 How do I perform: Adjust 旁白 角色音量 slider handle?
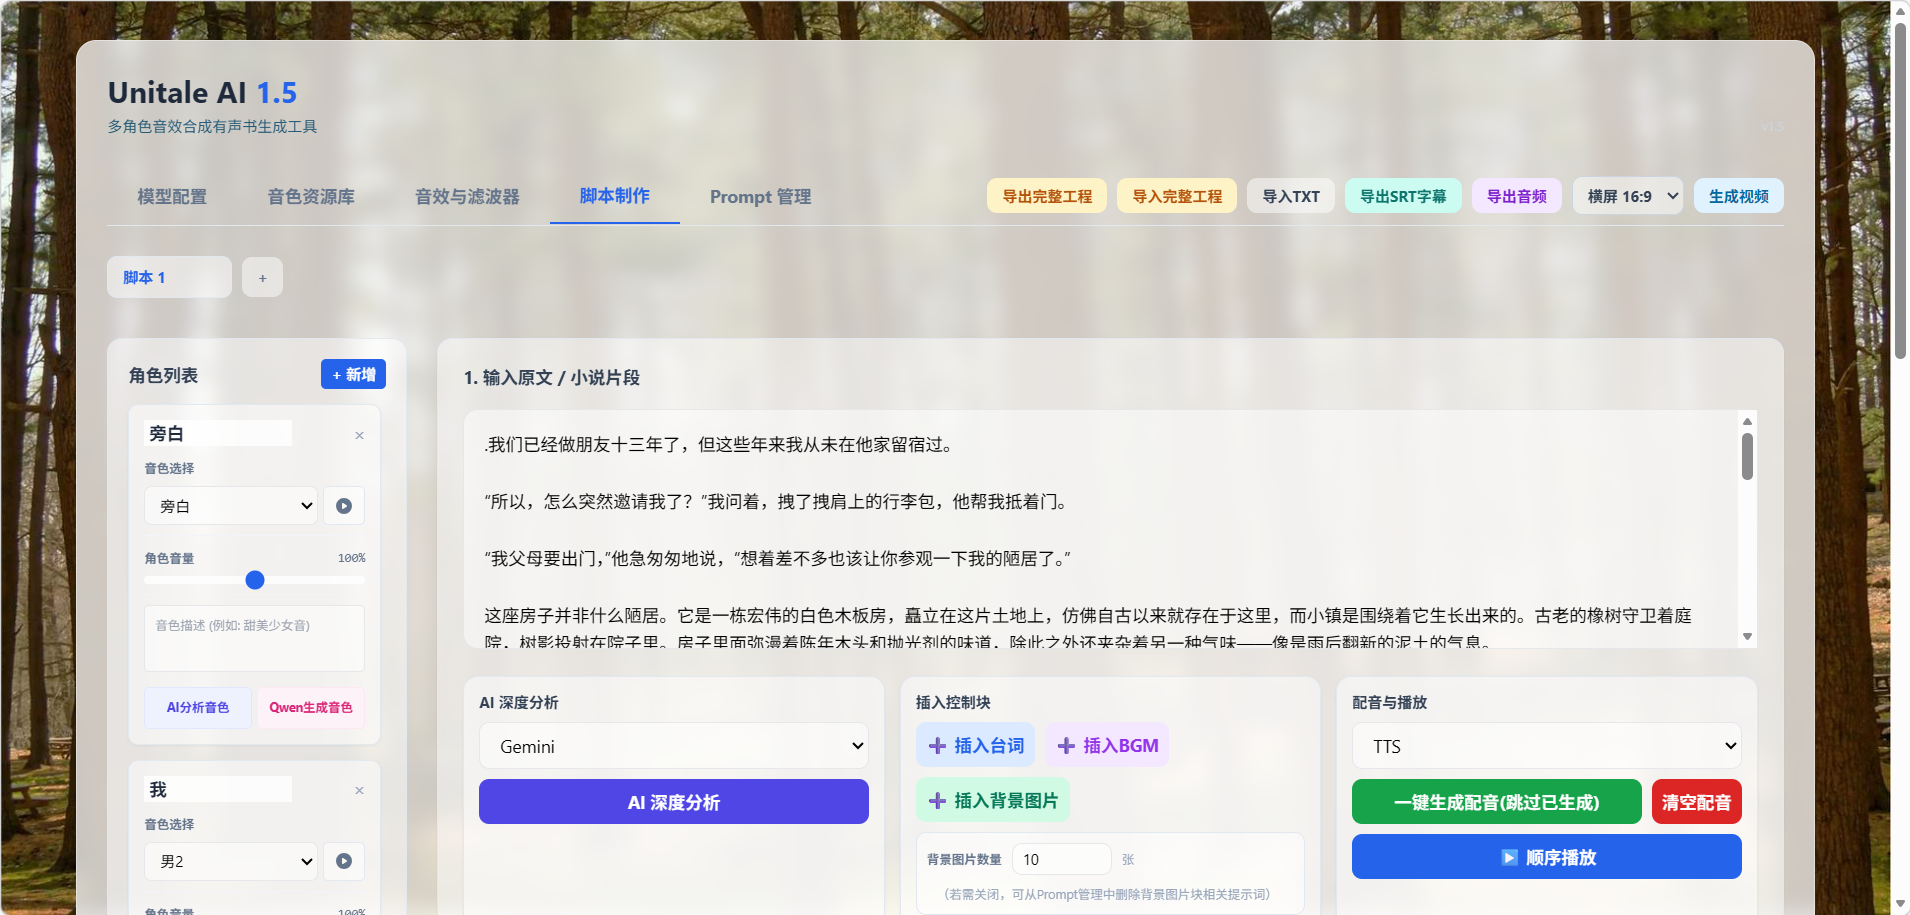[255, 580]
